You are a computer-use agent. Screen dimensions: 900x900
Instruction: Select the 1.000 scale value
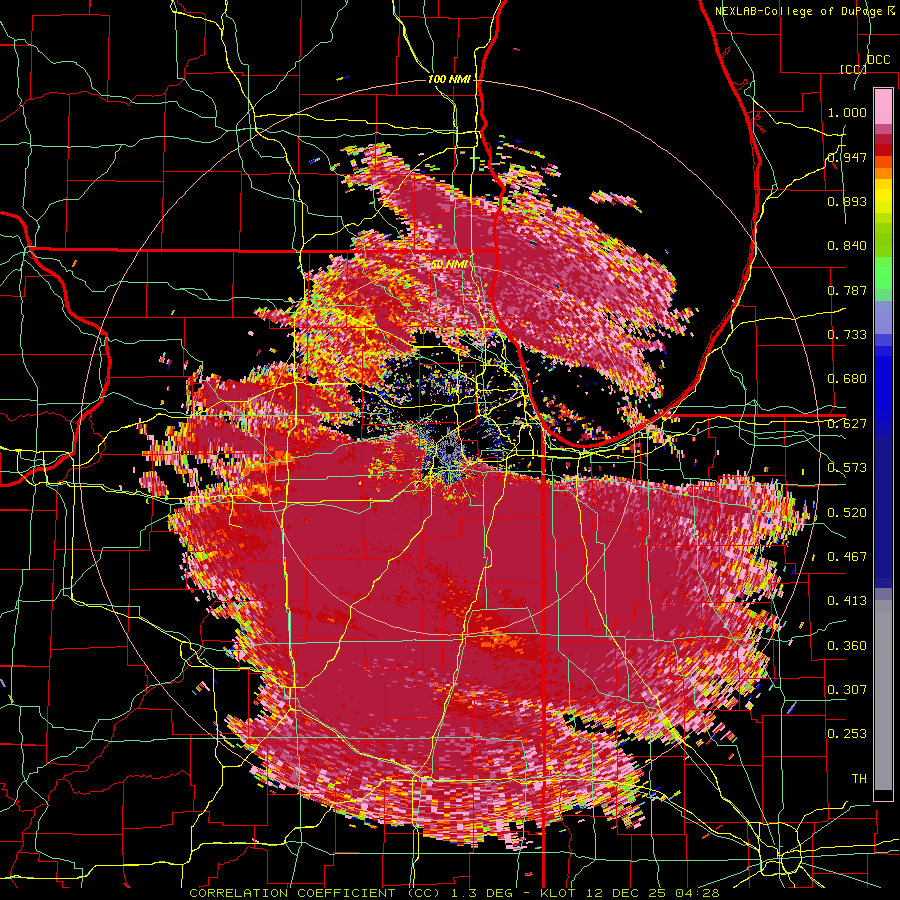pos(847,112)
